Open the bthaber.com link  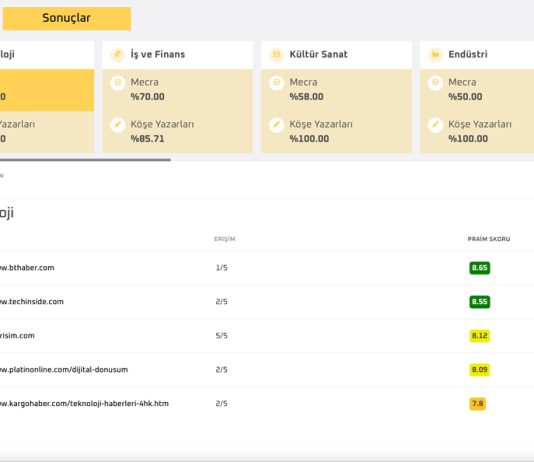(27, 268)
